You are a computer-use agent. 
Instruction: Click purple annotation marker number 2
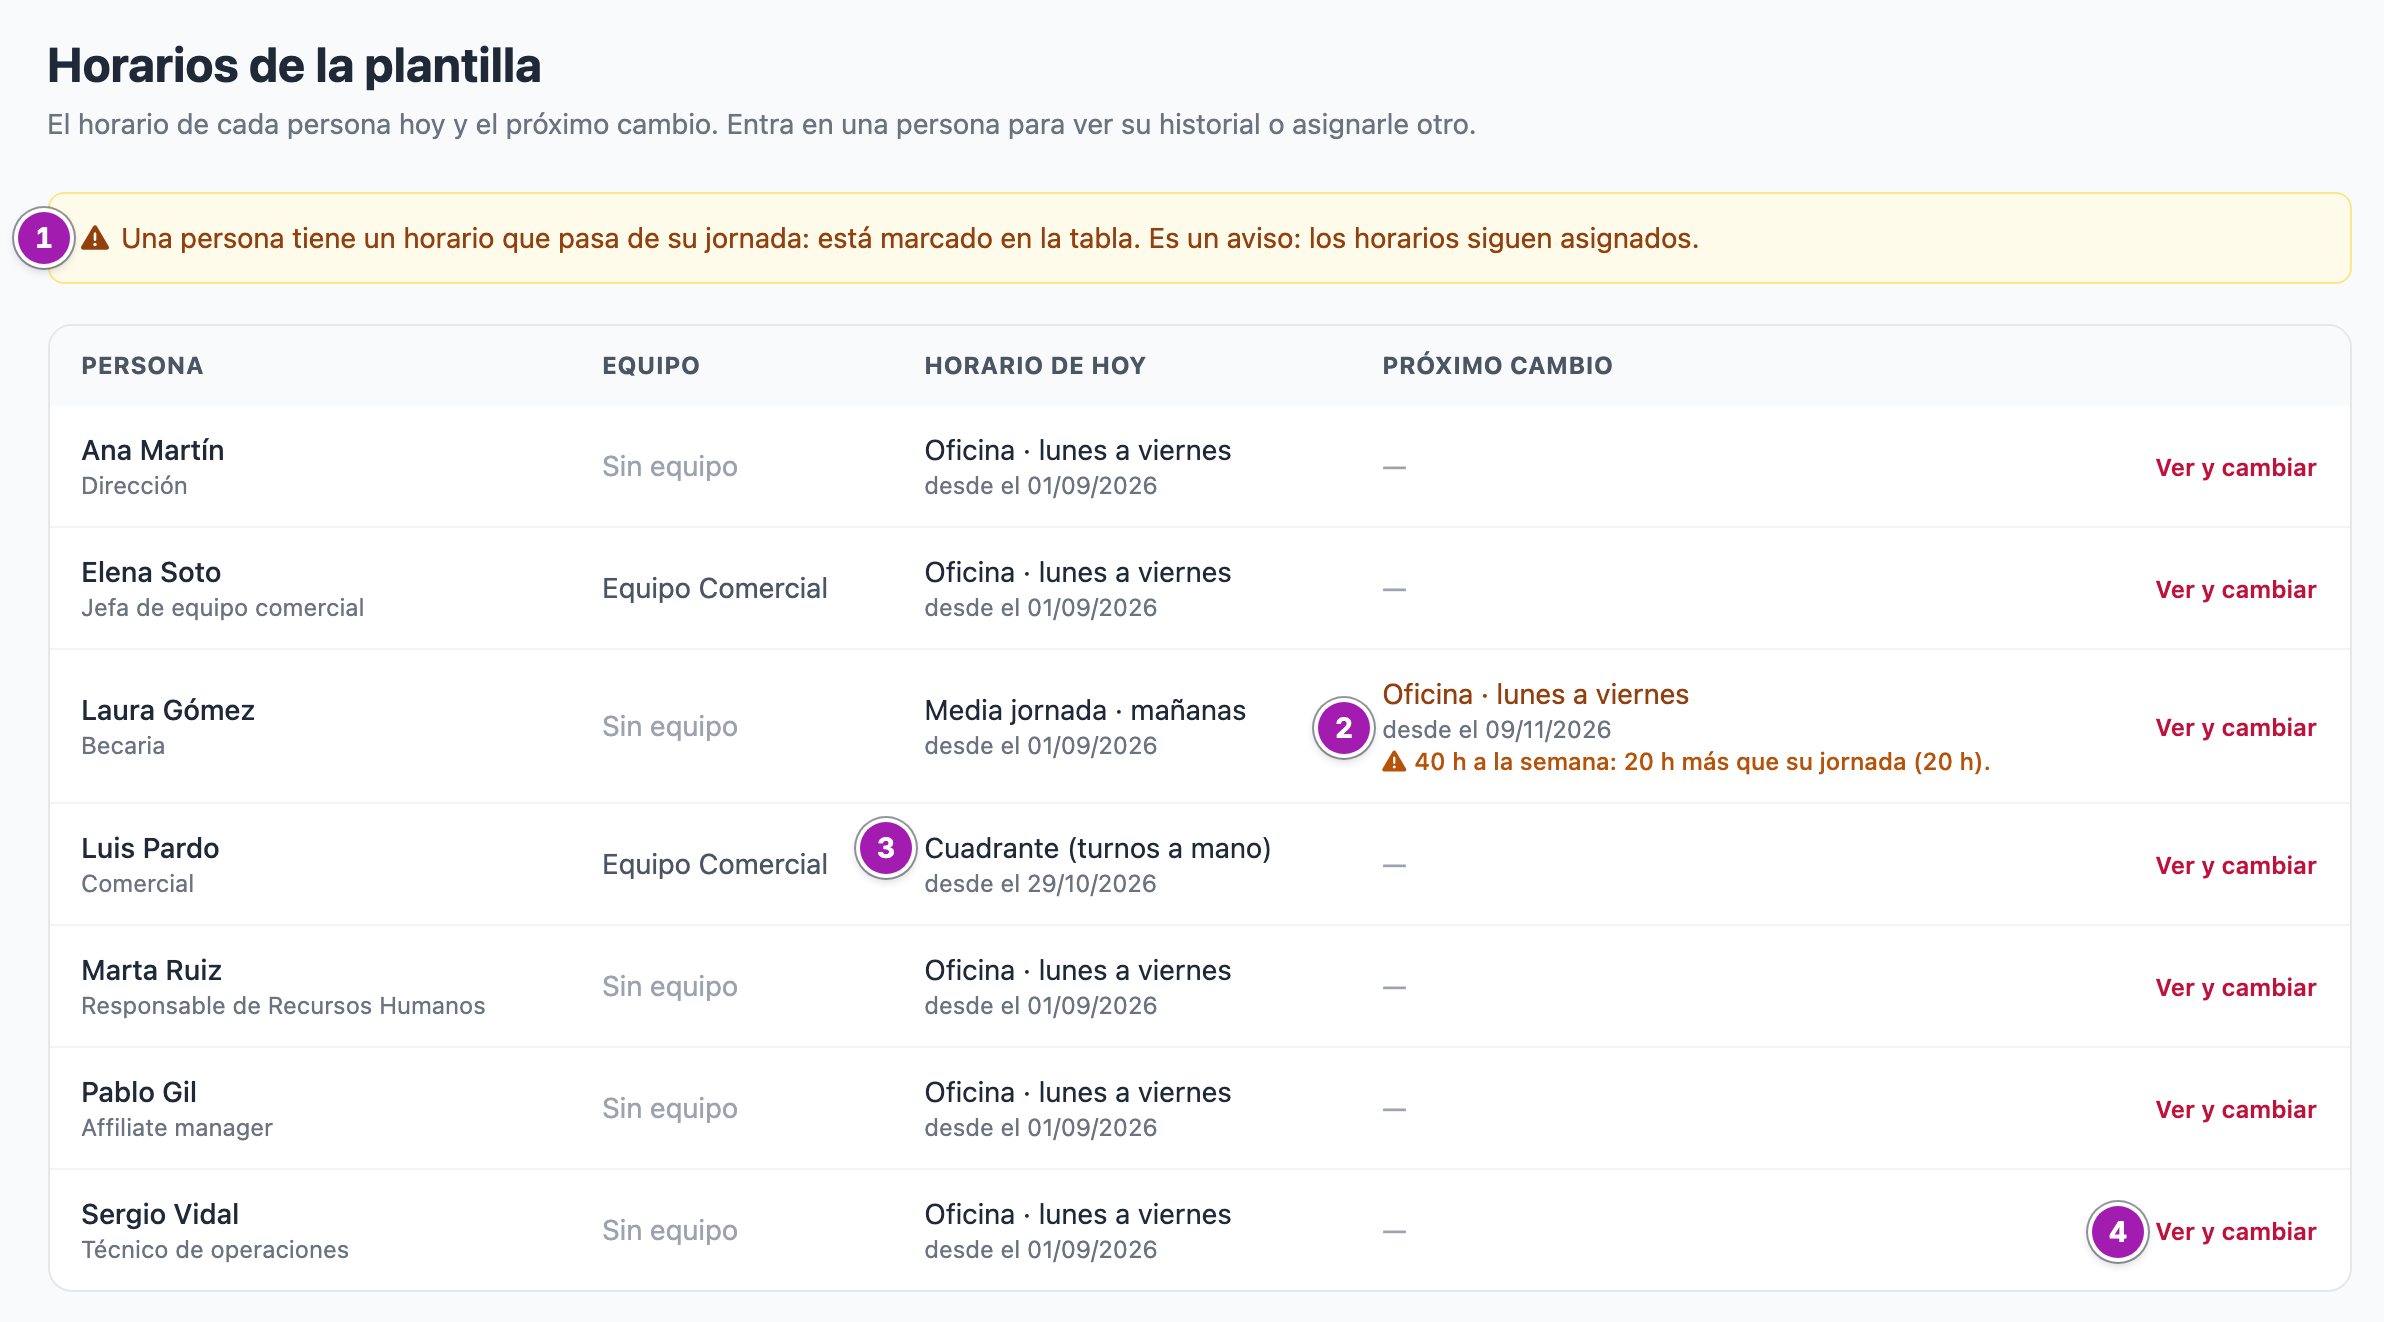1343,728
